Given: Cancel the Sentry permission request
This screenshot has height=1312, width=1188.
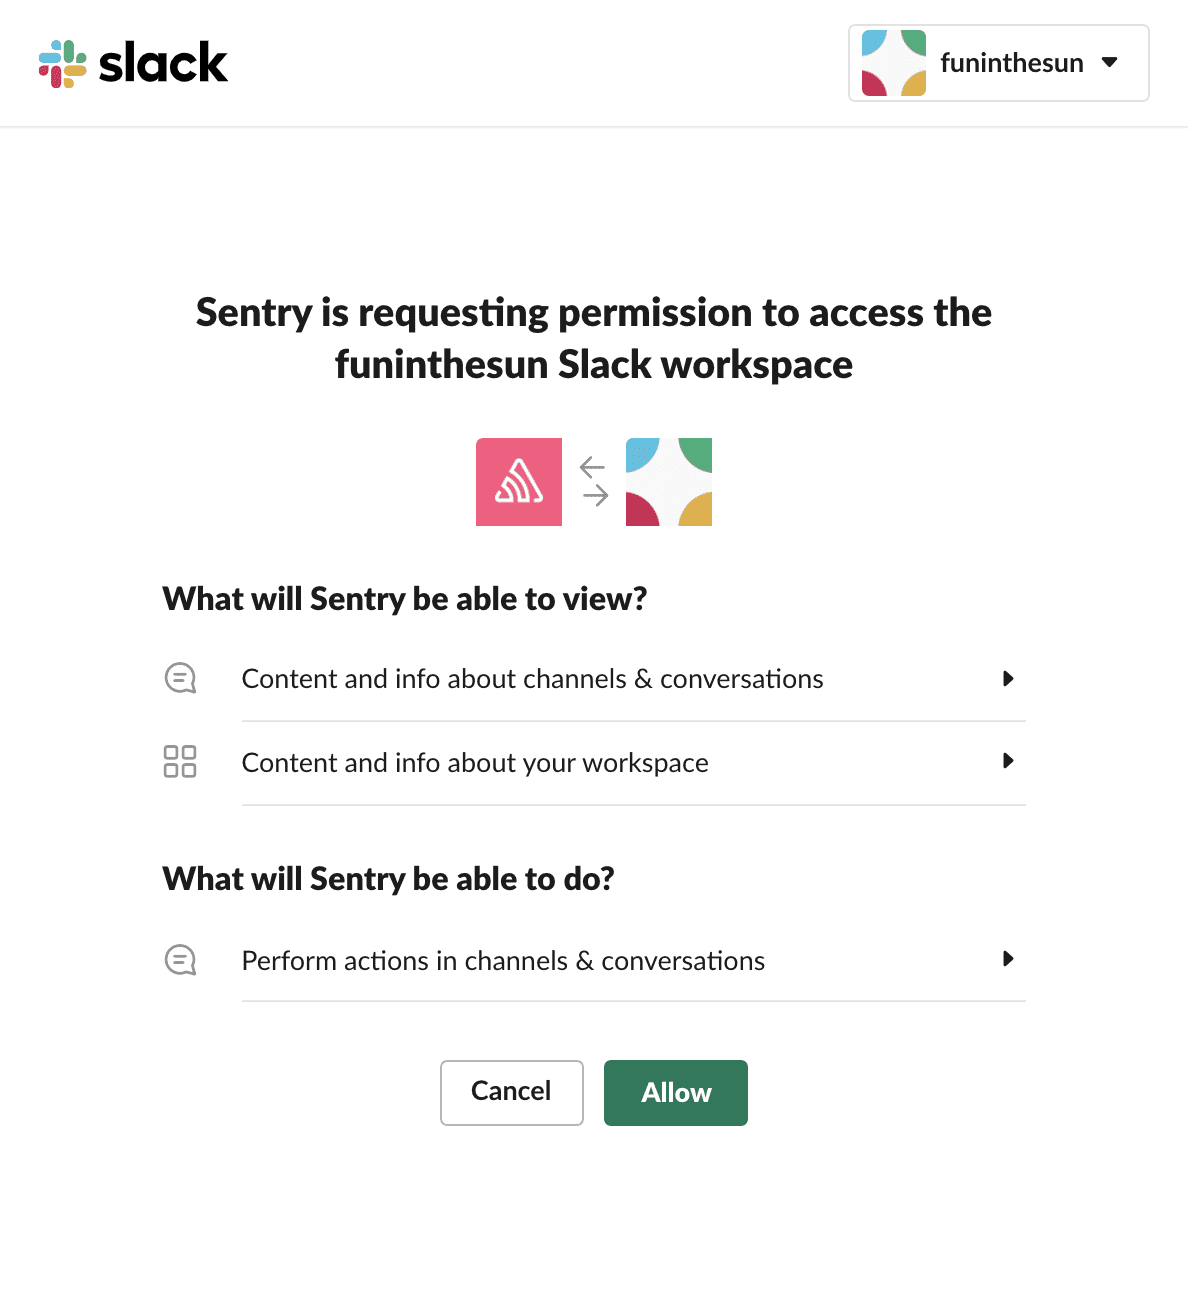Looking at the screenshot, I should (511, 1092).
